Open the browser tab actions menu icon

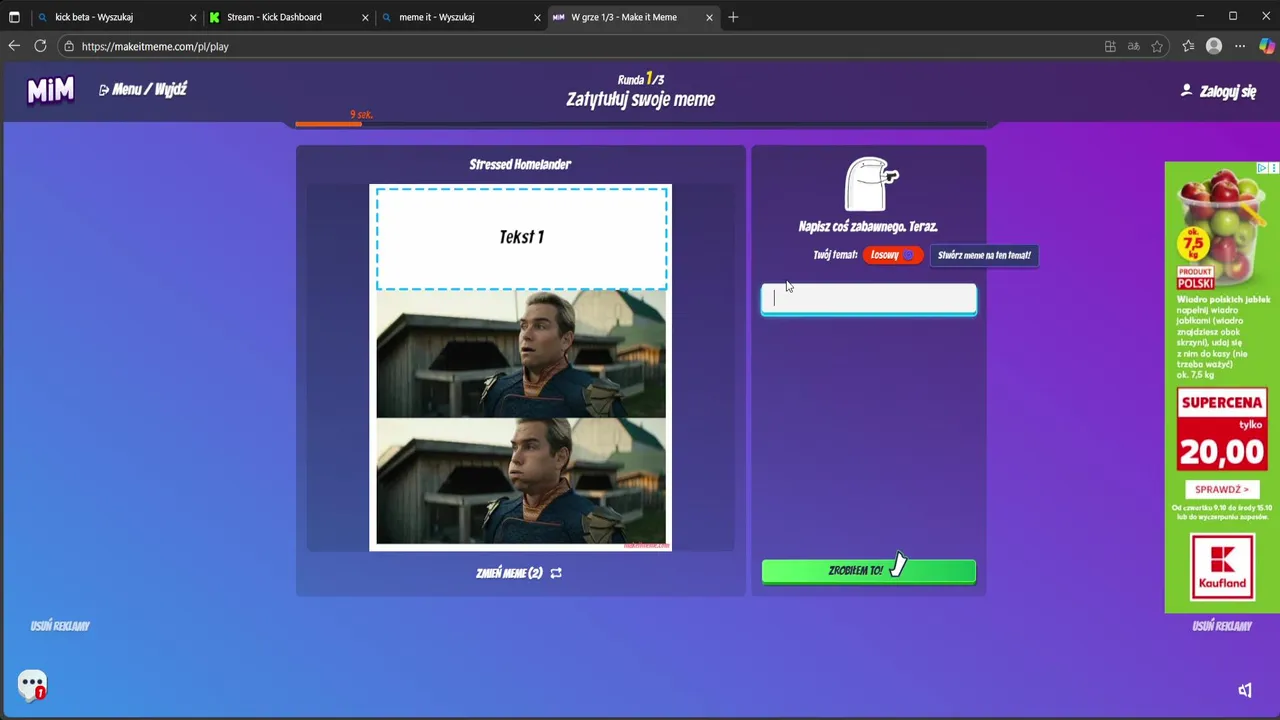[14, 17]
